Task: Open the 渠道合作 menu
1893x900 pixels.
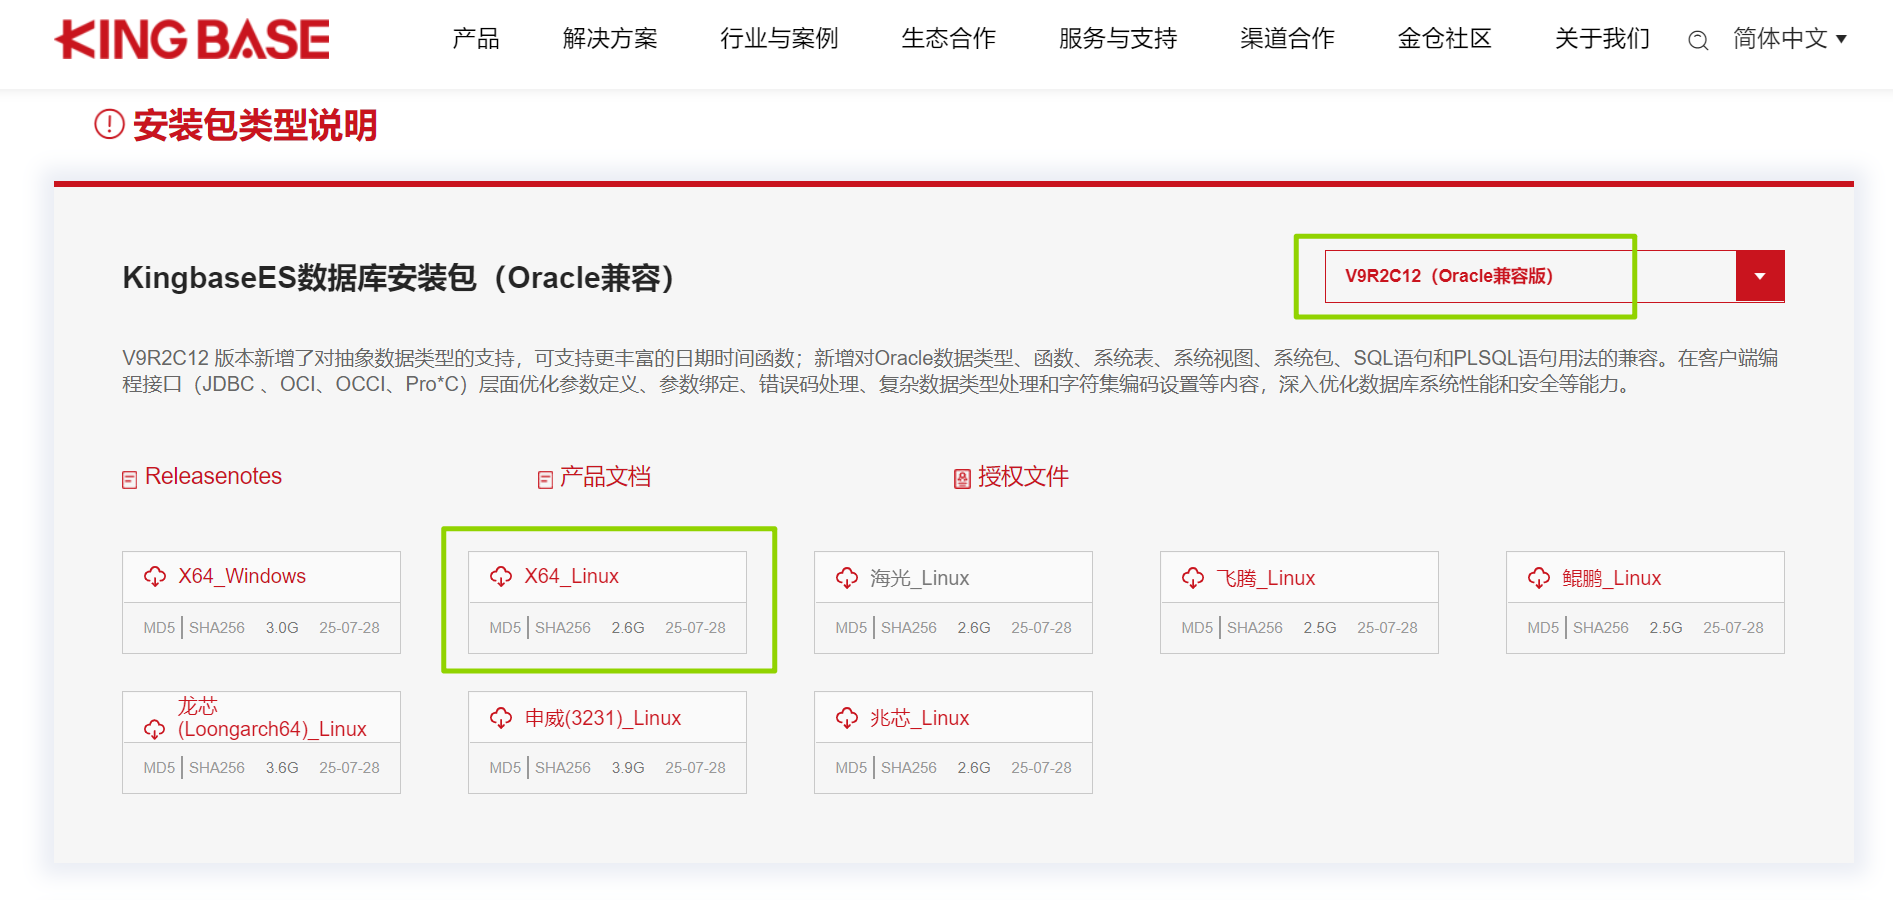Action: pyautogui.click(x=1287, y=39)
